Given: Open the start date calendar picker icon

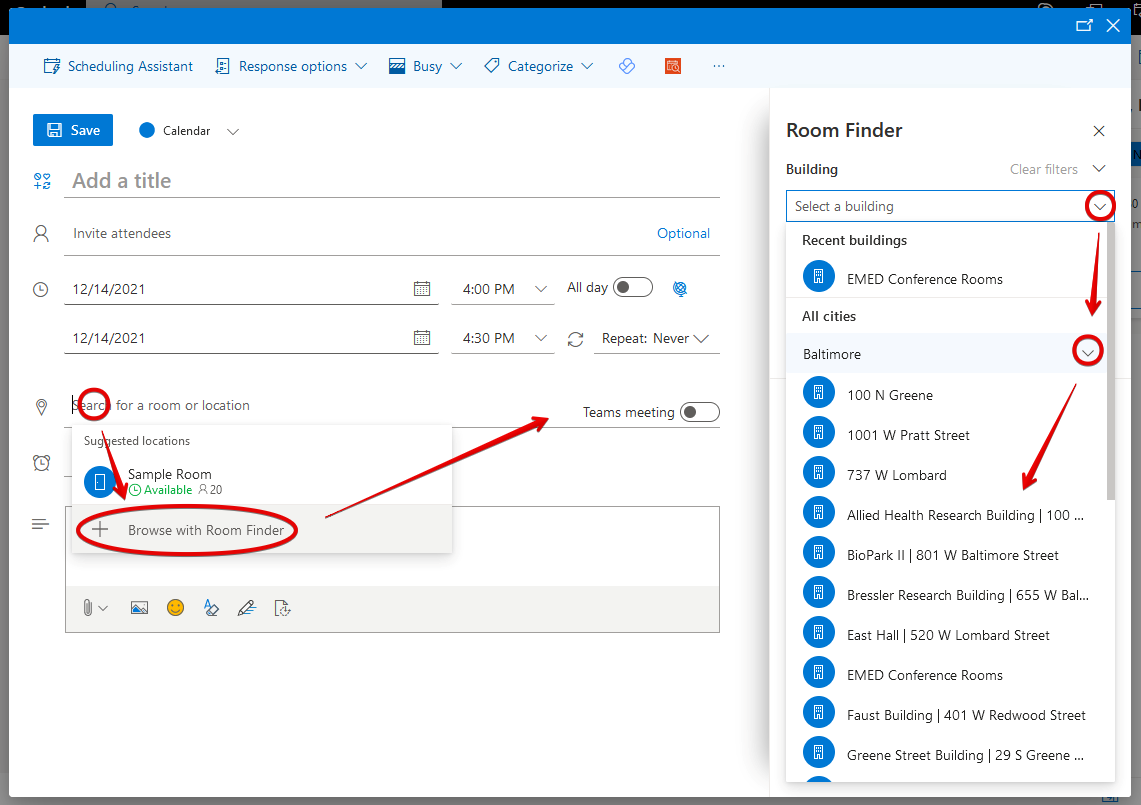Looking at the screenshot, I should 422,289.
